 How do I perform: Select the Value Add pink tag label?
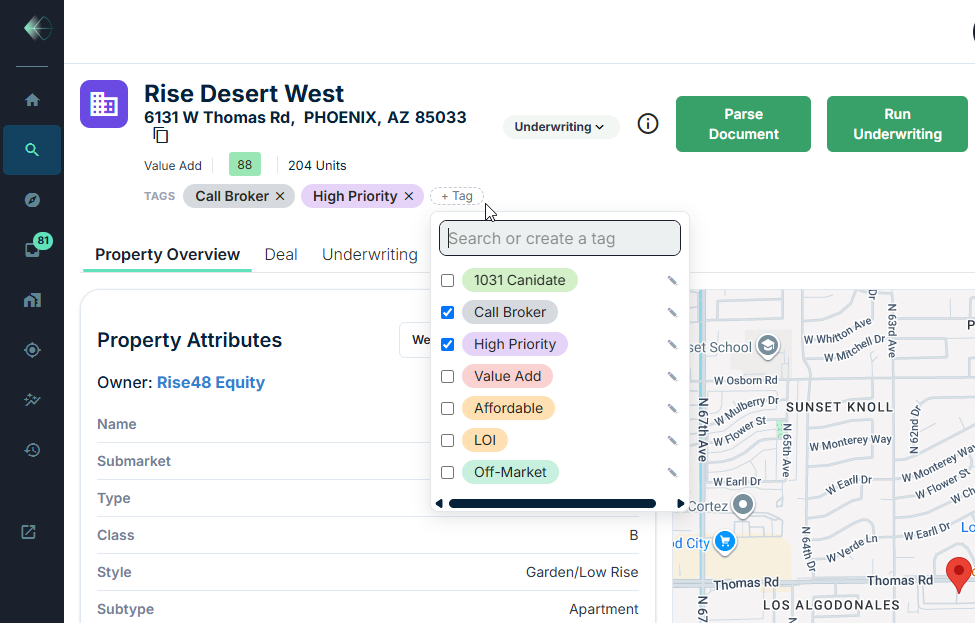pyautogui.click(x=507, y=376)
